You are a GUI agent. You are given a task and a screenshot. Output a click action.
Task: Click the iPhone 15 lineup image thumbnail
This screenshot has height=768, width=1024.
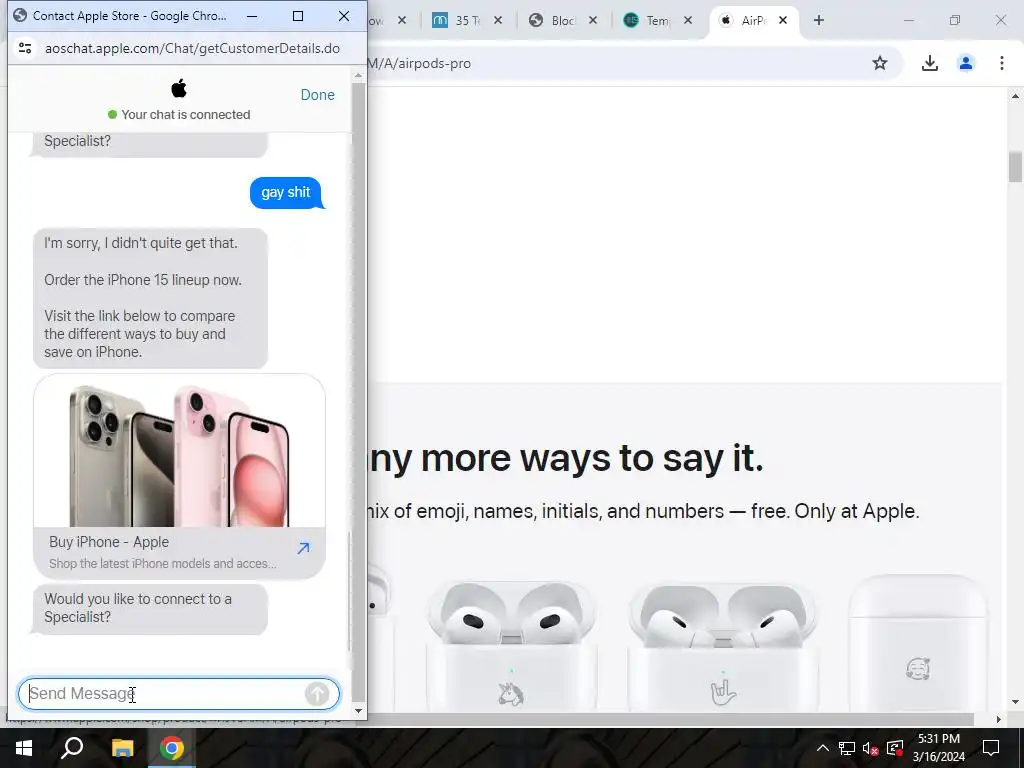point(180,452)
